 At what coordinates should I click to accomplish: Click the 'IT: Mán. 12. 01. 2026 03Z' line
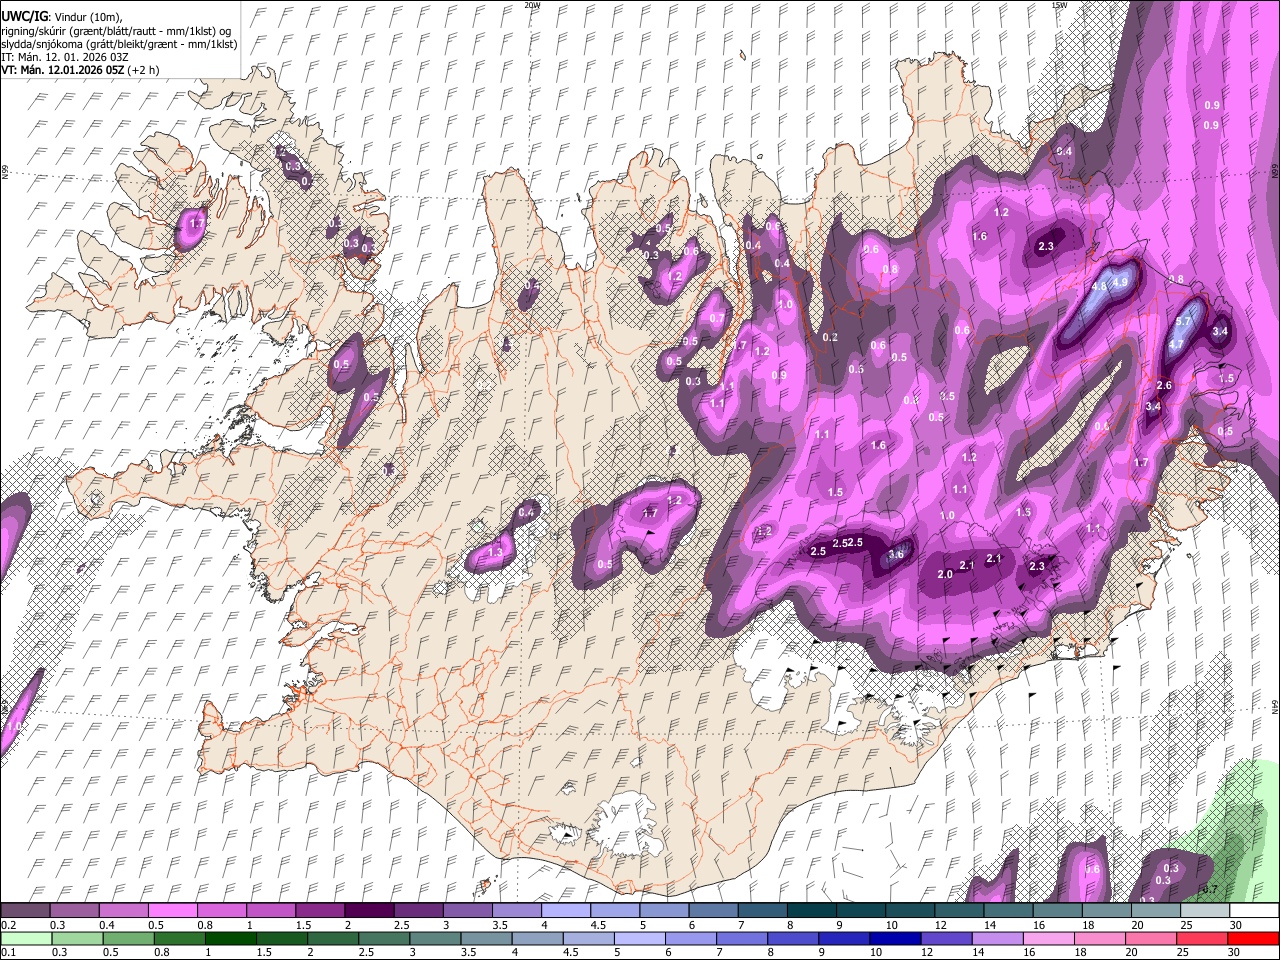[63, 57]
